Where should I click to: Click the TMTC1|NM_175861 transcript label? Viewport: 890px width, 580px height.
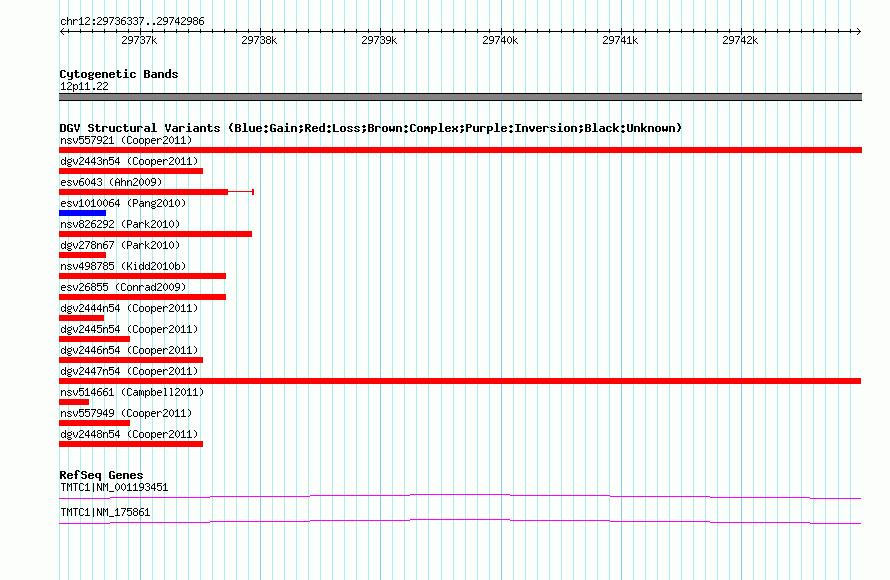click(x=105, y=512)
